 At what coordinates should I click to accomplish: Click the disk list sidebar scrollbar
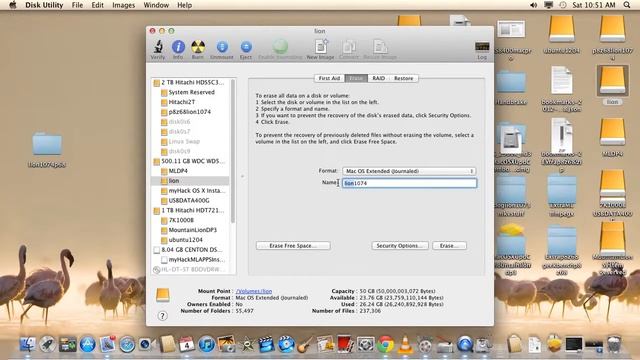point(233,151)
